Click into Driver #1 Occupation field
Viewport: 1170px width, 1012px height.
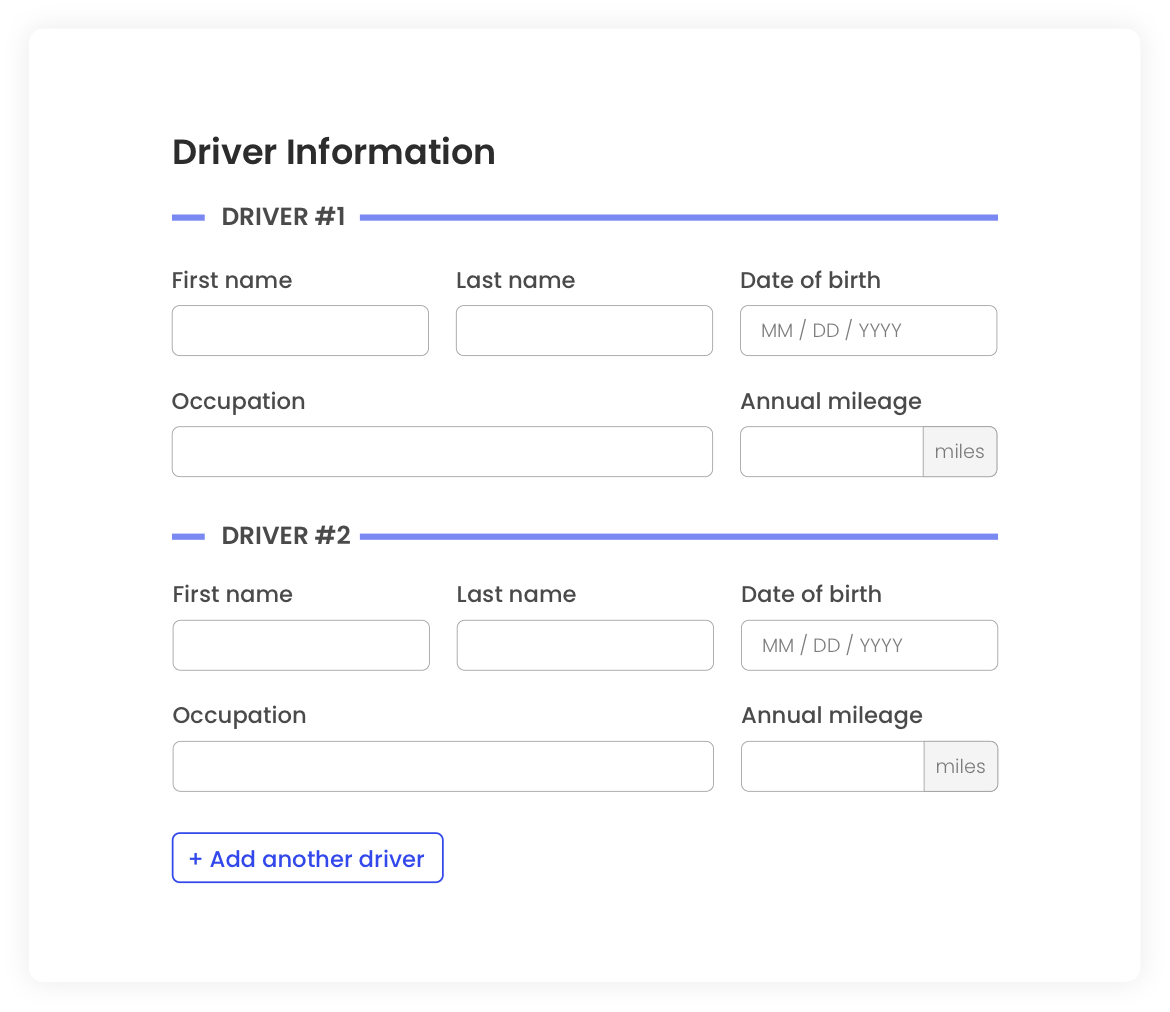[442, 452]
